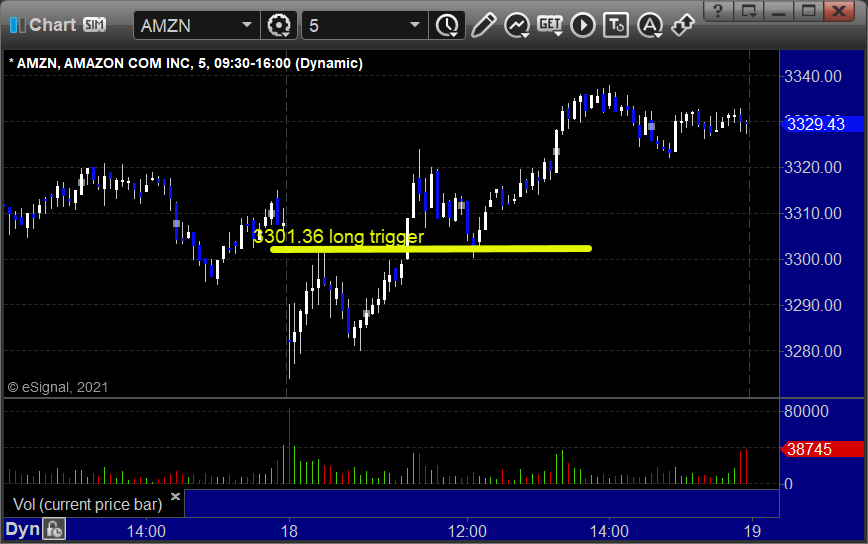Click the 3340.00 price axis label

pos(813,76)
